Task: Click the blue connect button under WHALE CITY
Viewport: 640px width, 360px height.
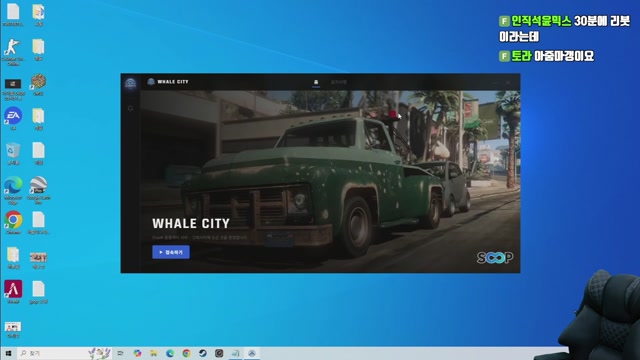Action: pos(171,252)
